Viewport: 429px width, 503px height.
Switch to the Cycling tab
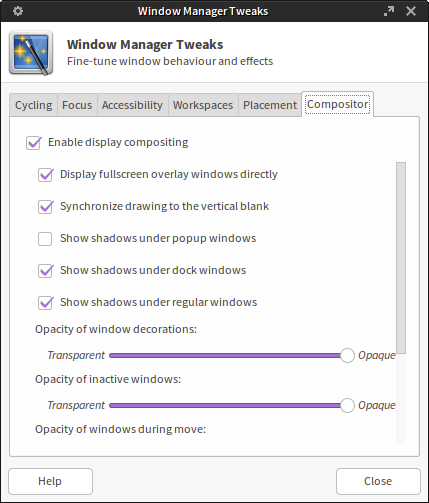34,105
